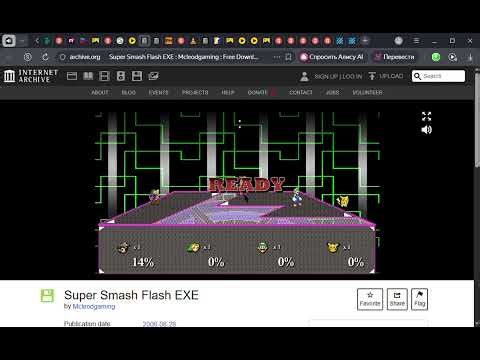The width and height of the screenshot is (480, 360).
Task: Open the ABOUT menu item
Action: pos(100,92)
